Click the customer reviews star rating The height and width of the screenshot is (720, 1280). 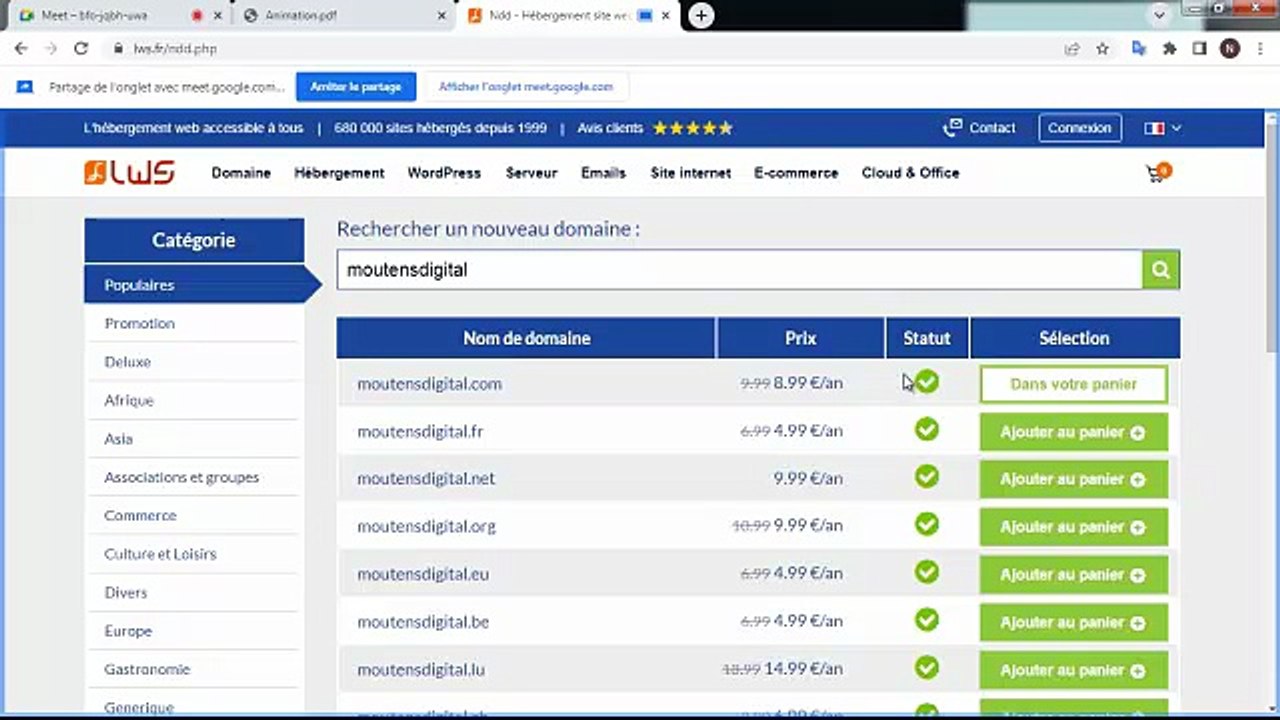pos(693,128)
